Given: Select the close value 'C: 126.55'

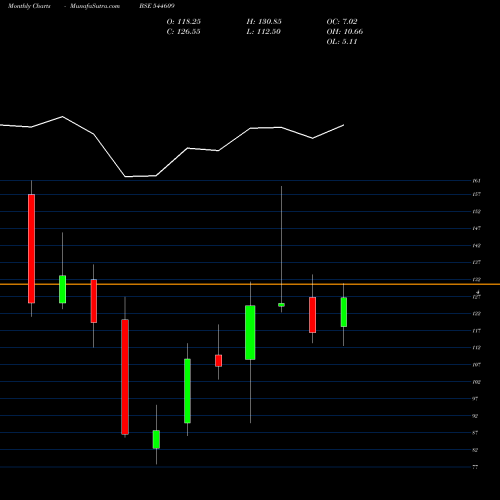Looking at the screenshot, I should point(183,32).
